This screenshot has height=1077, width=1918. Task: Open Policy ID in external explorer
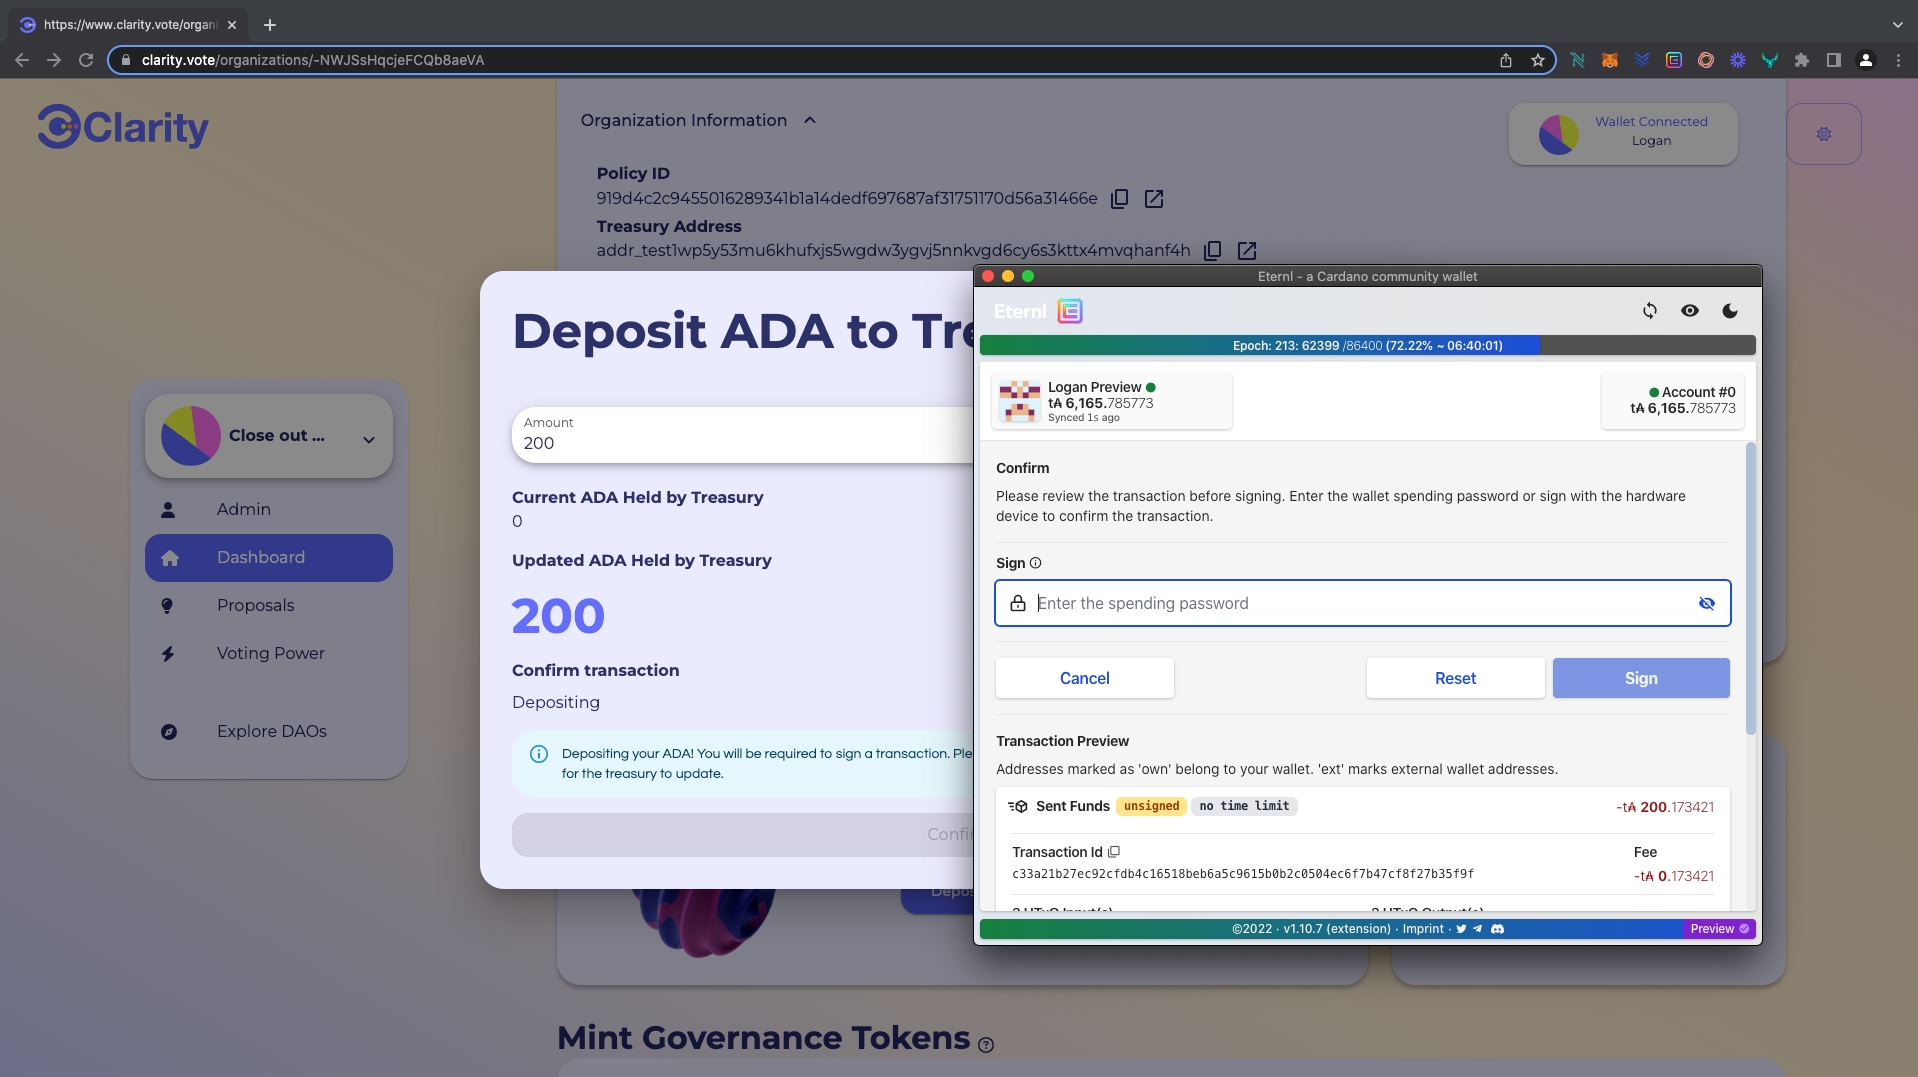pyautogui.click(x=1154, y=199)
